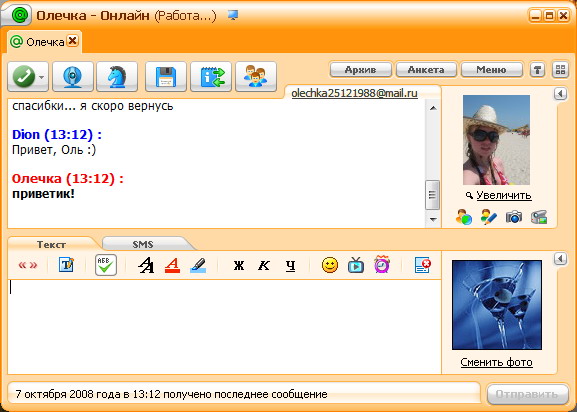Save conversation with the floppy disk icon
The image size is (577, 412).
166,77
